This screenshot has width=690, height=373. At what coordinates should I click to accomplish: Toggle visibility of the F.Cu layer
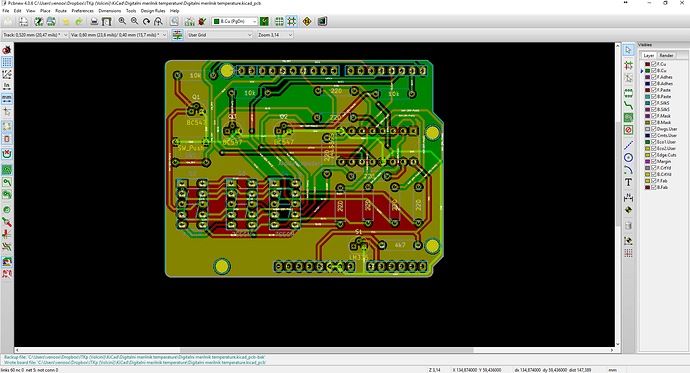pyautogui.click(x=653, y=64)
